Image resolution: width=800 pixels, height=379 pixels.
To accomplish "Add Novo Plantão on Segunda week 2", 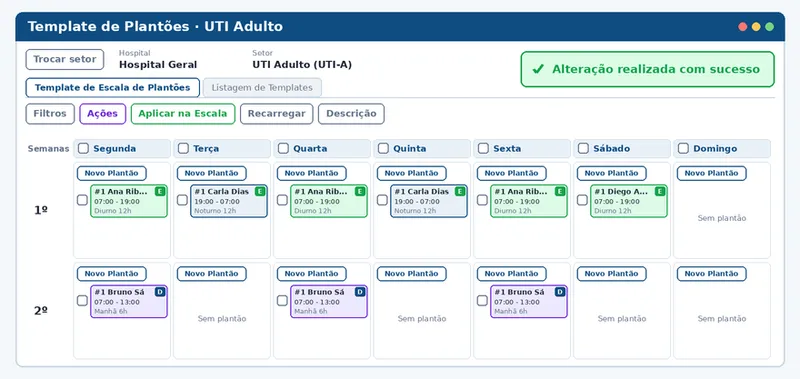I will 112,274.
